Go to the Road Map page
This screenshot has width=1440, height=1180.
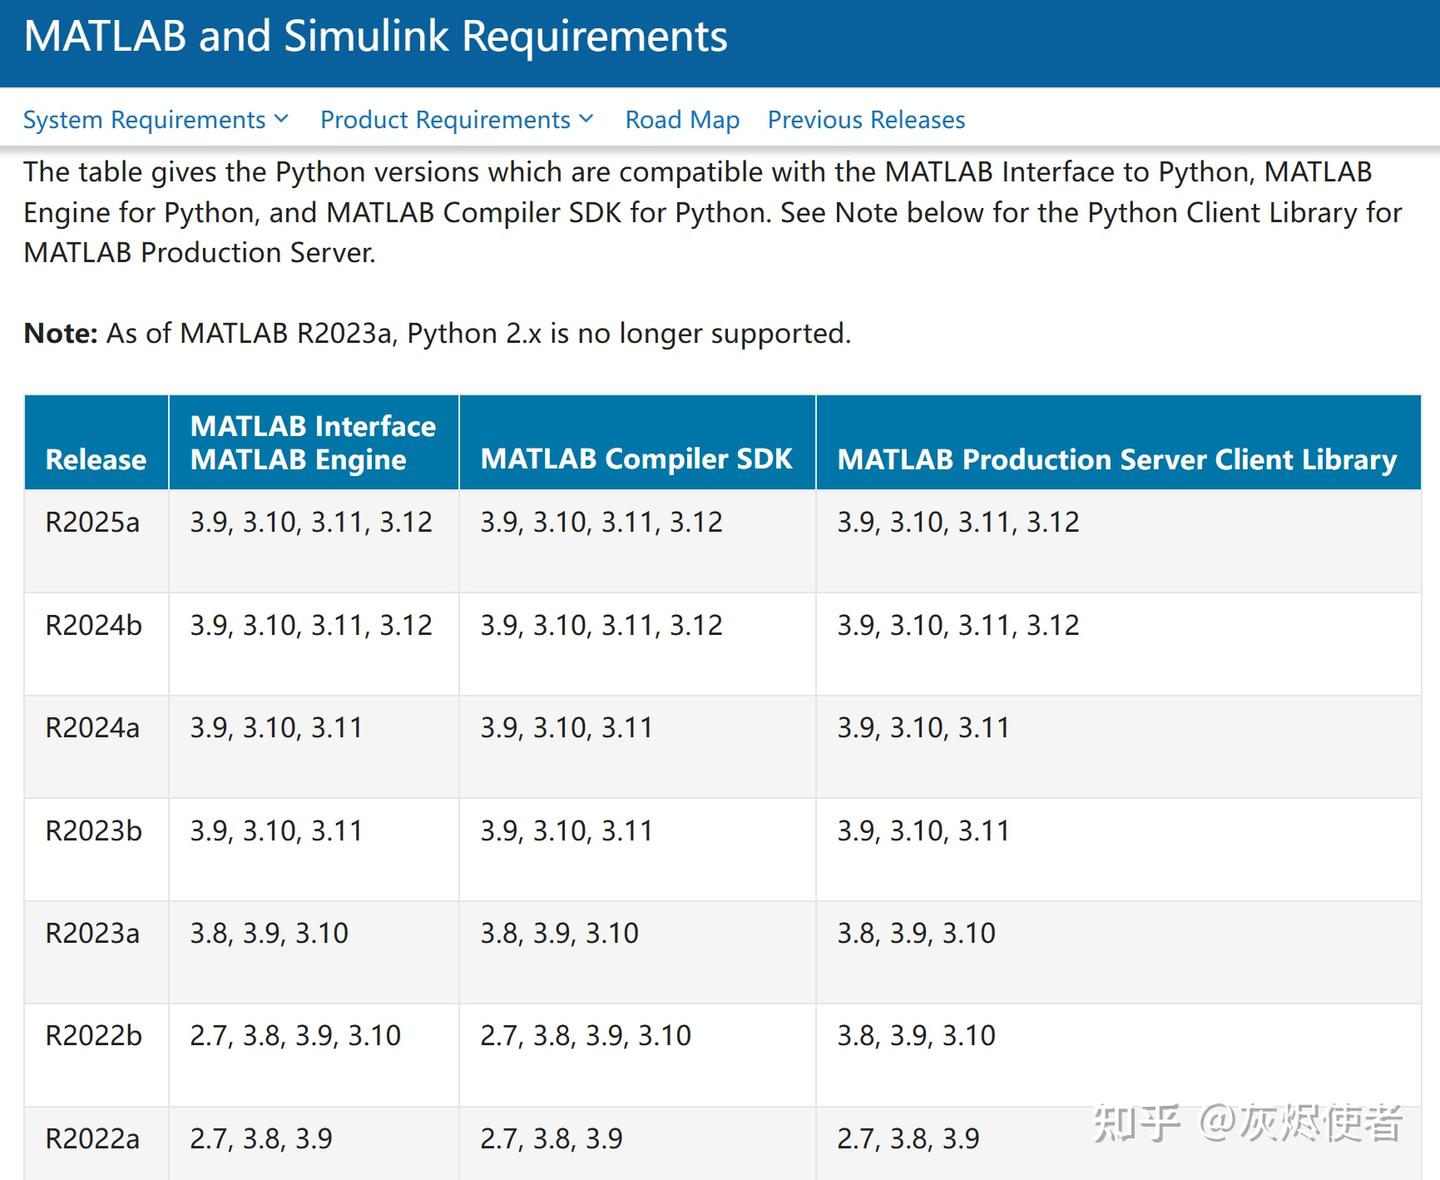pos(682,120)
